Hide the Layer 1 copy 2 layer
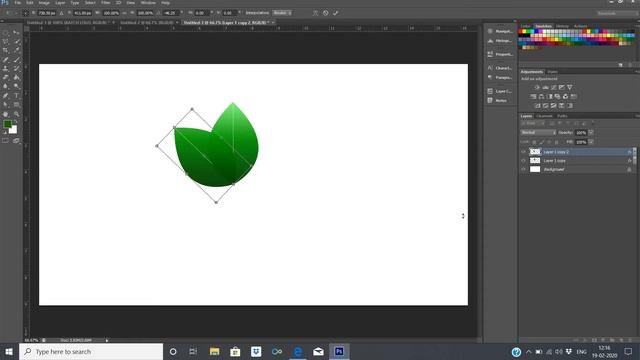 (x=524, y=152)
